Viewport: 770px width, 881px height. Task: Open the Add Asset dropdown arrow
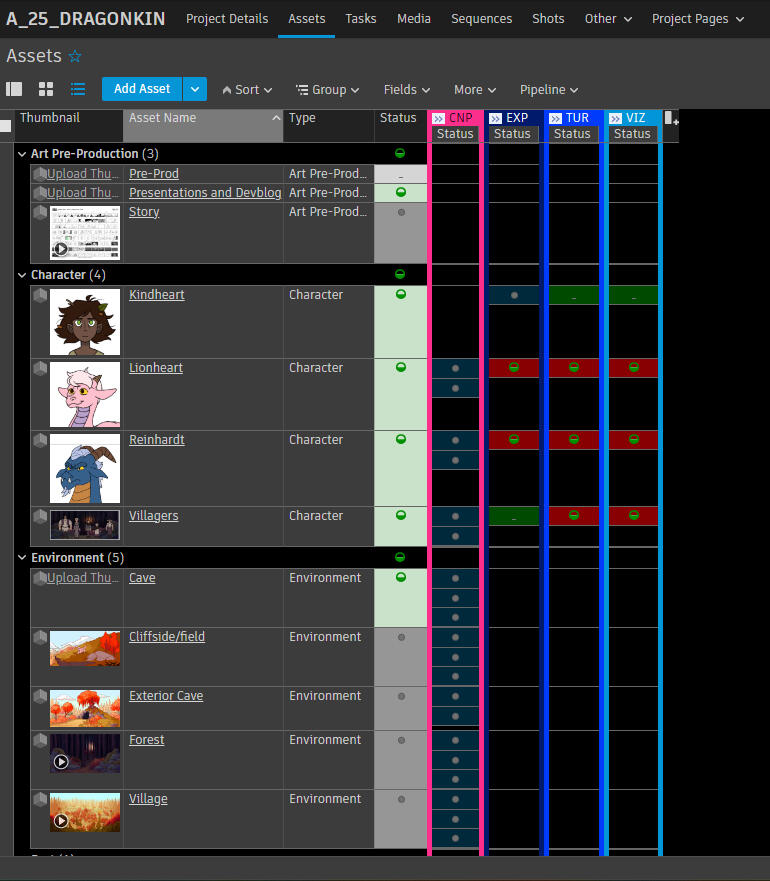[x=195, y=89]
